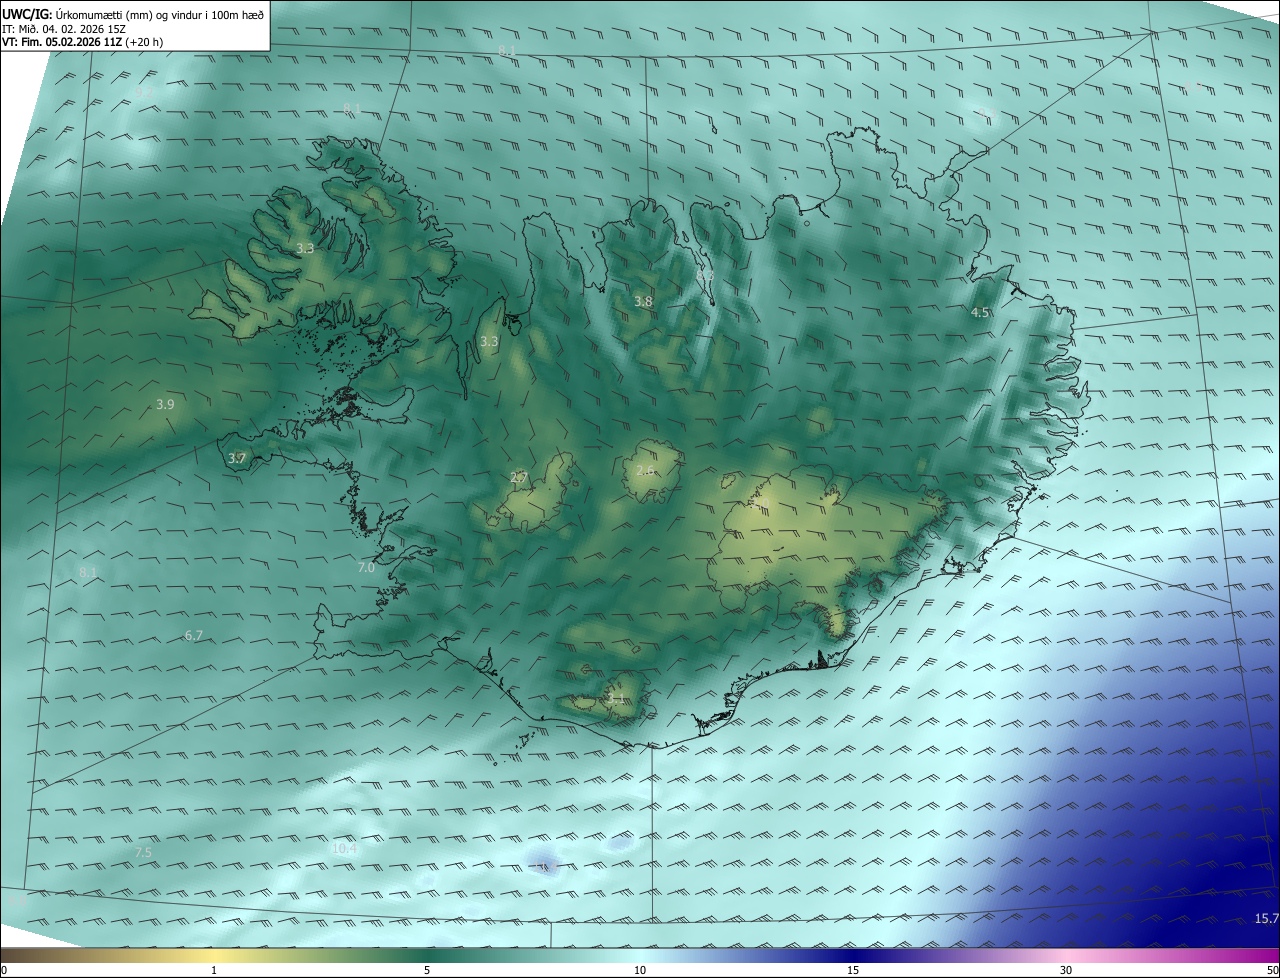Click the colour scale label 1
Image resolution: width=1280 pixels, height=978 pixels.
coord(214,971)
